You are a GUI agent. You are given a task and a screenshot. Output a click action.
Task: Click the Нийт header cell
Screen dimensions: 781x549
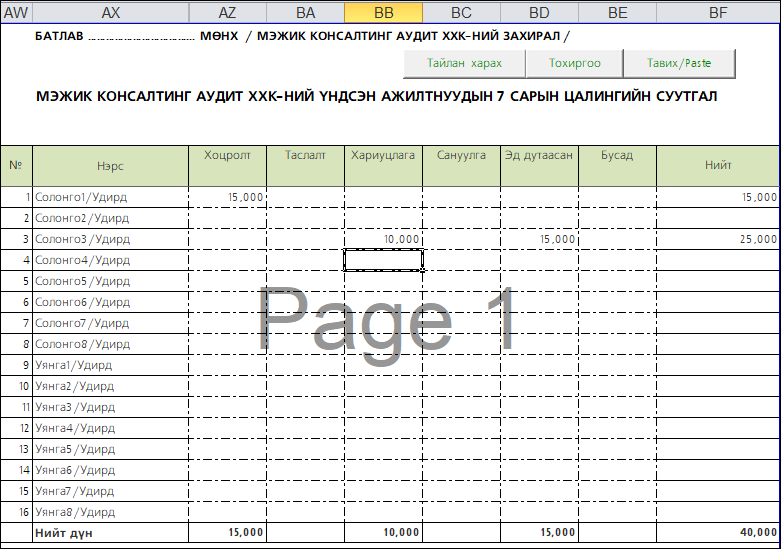(x=718, y=165)
